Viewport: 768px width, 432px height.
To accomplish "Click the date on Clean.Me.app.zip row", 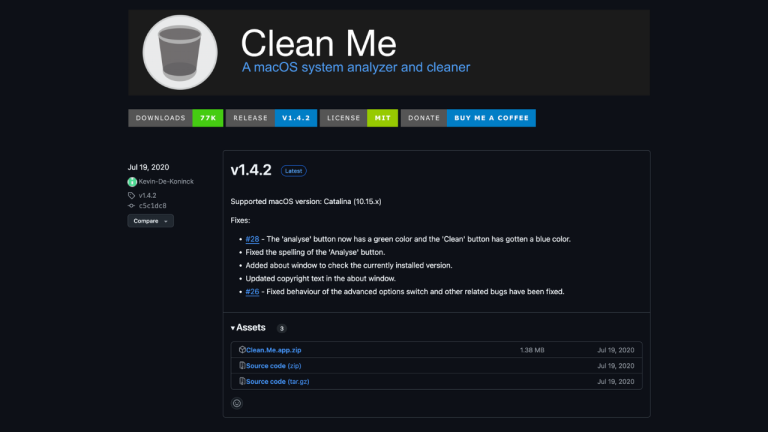I will tap(616, 350).
